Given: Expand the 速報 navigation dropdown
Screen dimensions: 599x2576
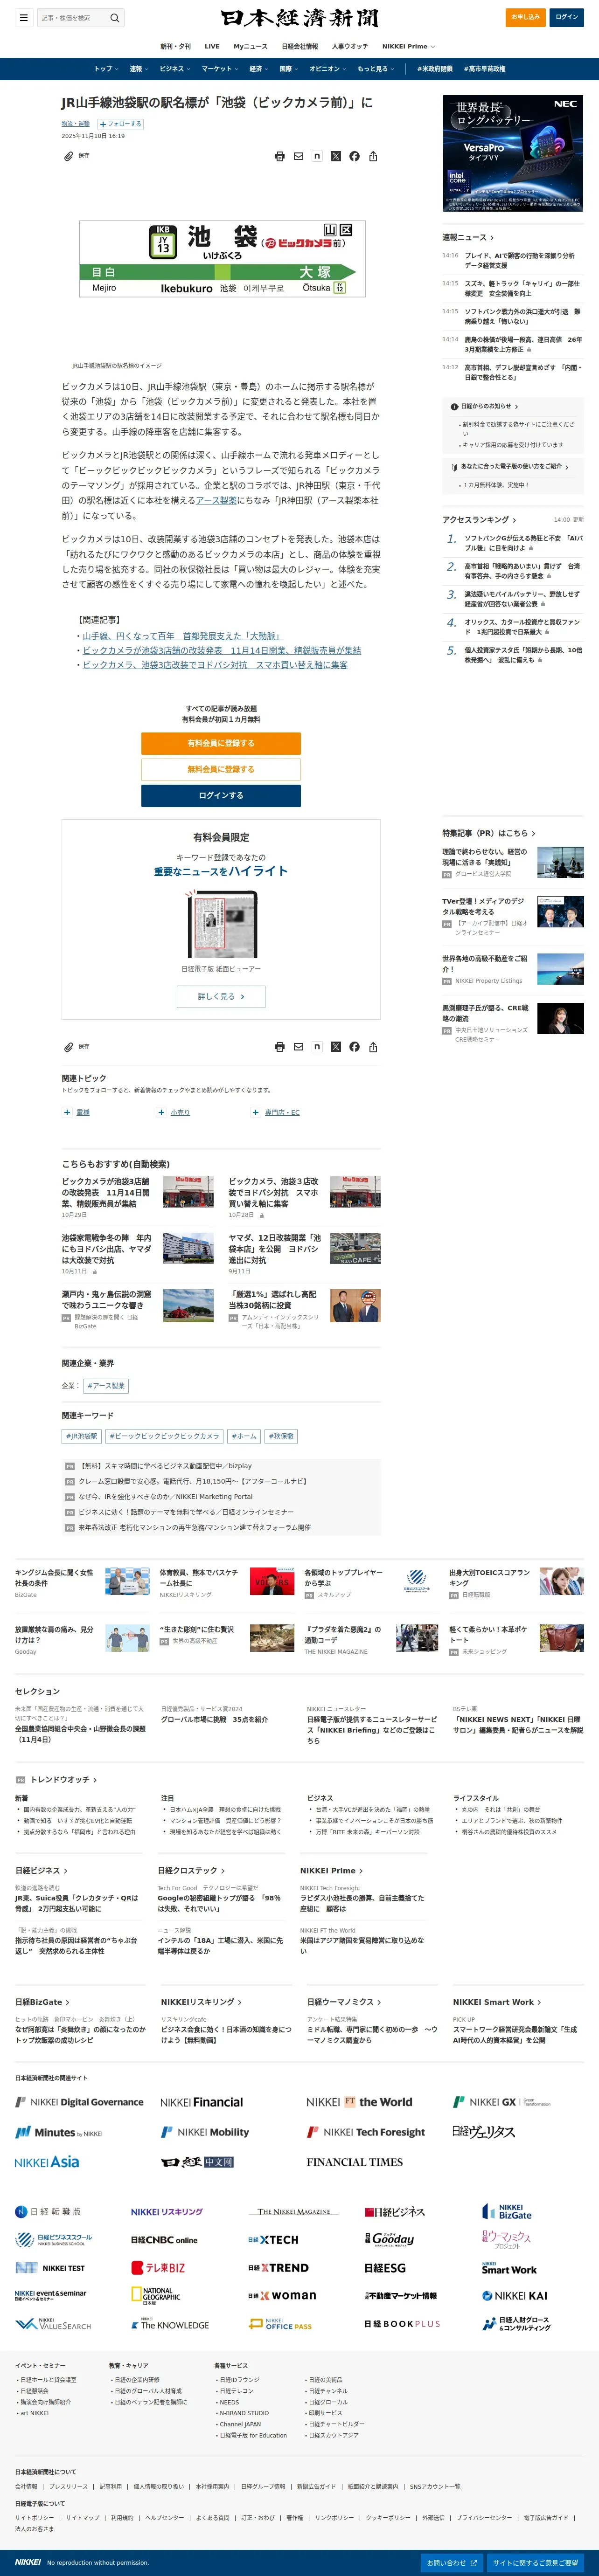Looking at the screenshot, I should click(138, 69).
